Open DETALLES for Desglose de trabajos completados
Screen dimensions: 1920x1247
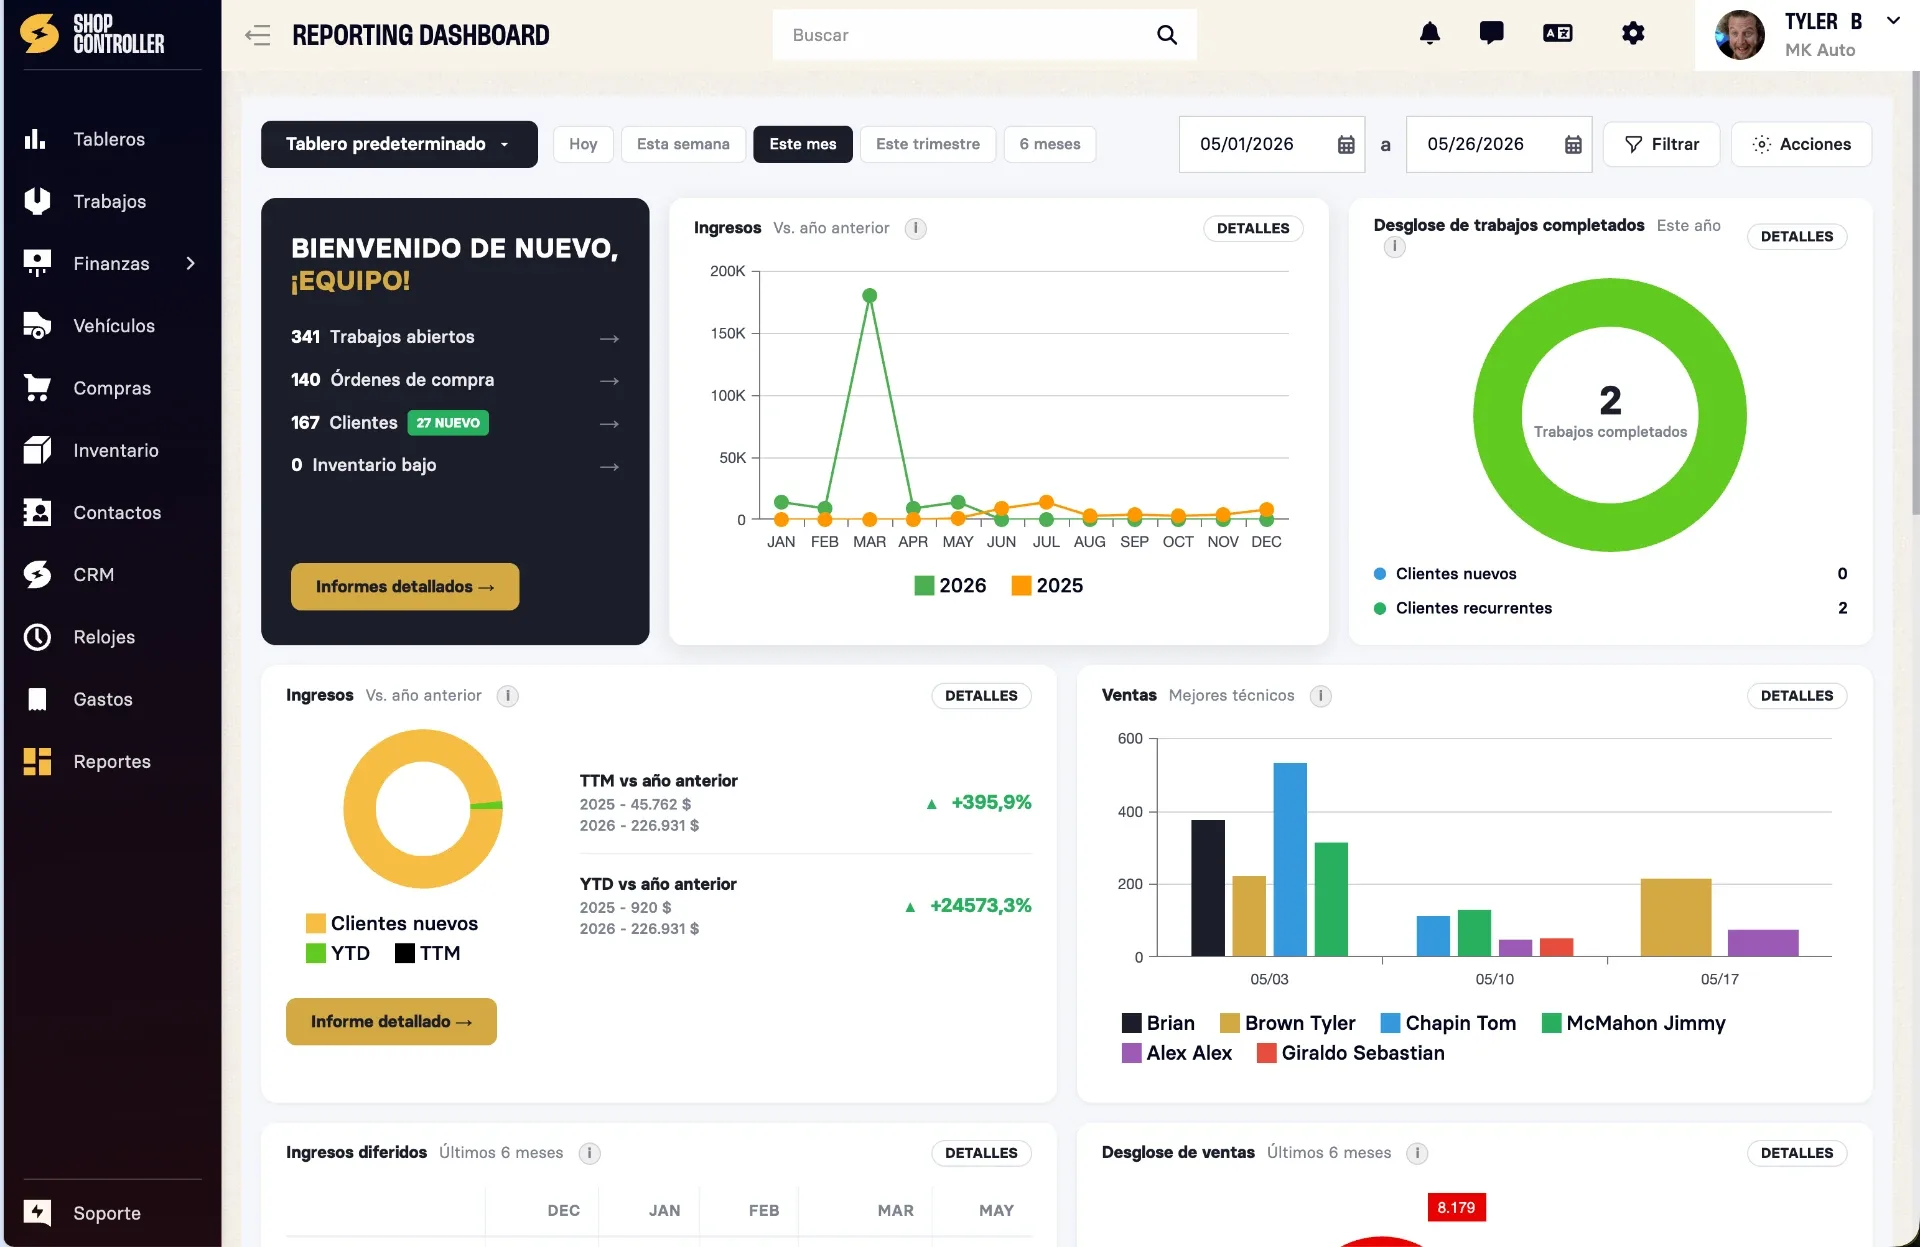click(x=1797, y=237)
